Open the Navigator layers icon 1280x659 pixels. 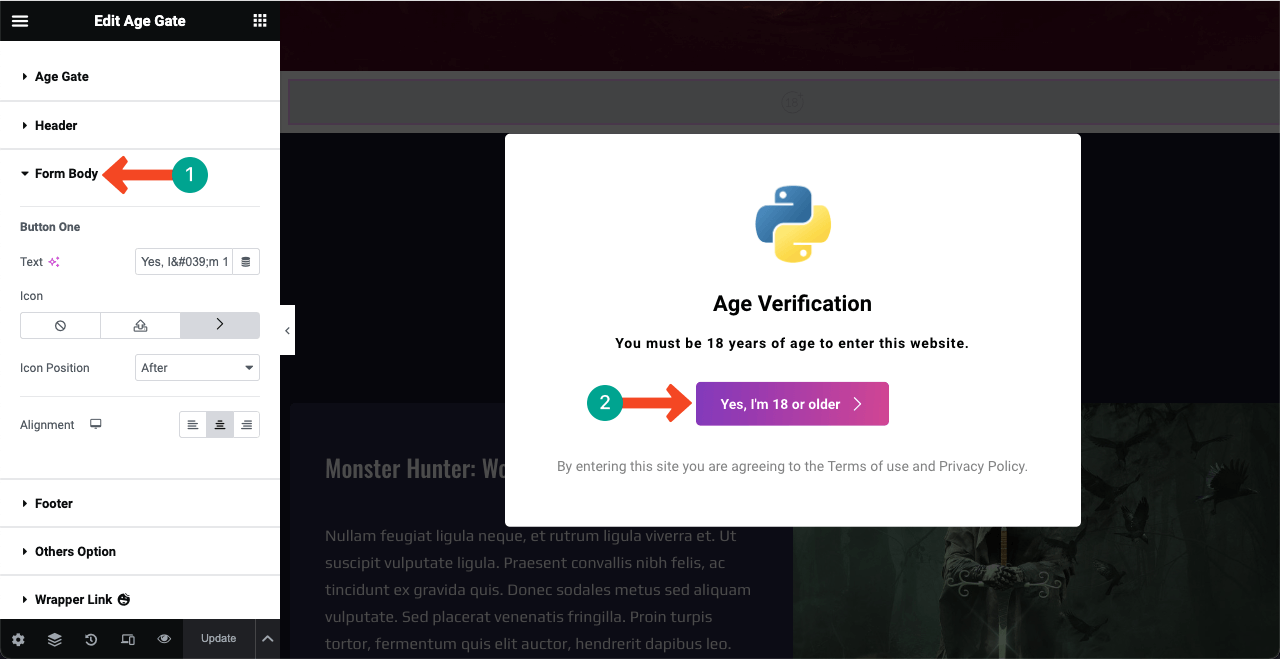pos(54,638)
